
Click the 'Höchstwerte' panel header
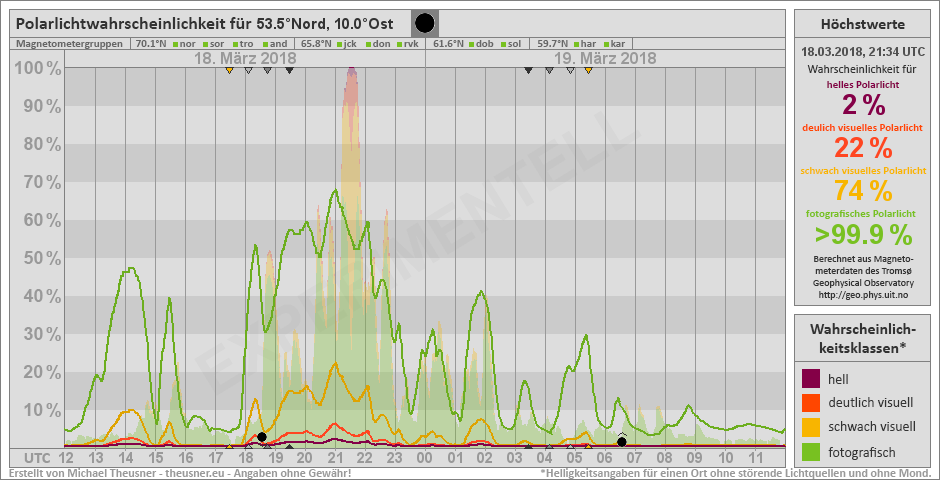862,24
